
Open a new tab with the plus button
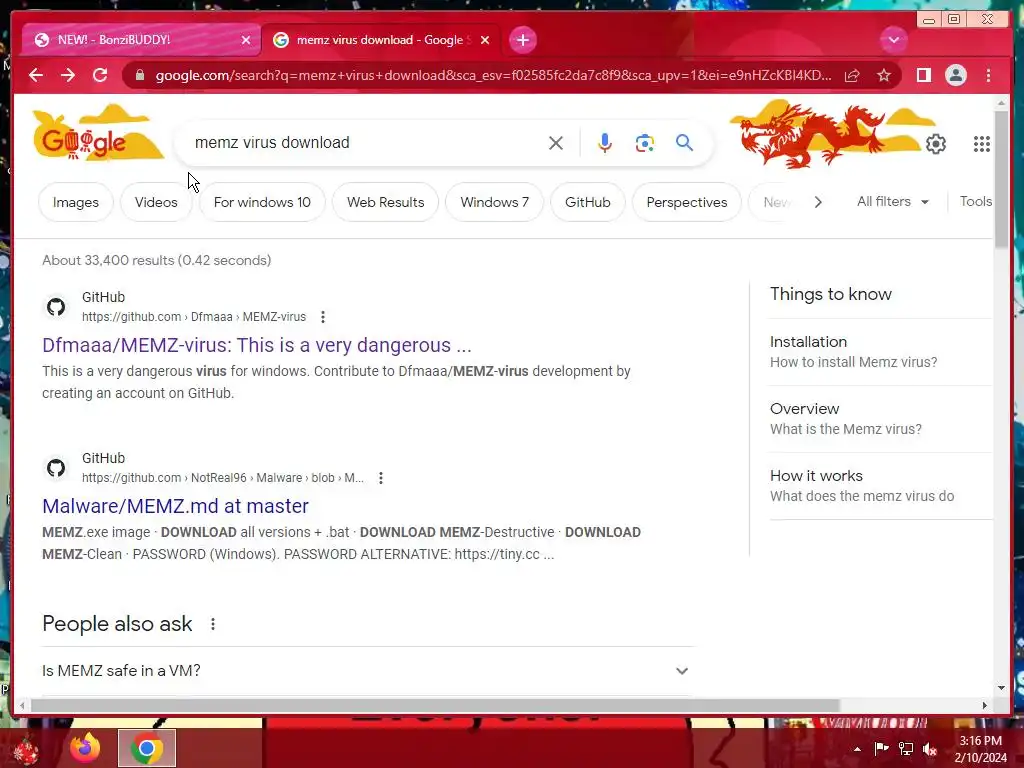pyautogui.click(x=522, y=40)
